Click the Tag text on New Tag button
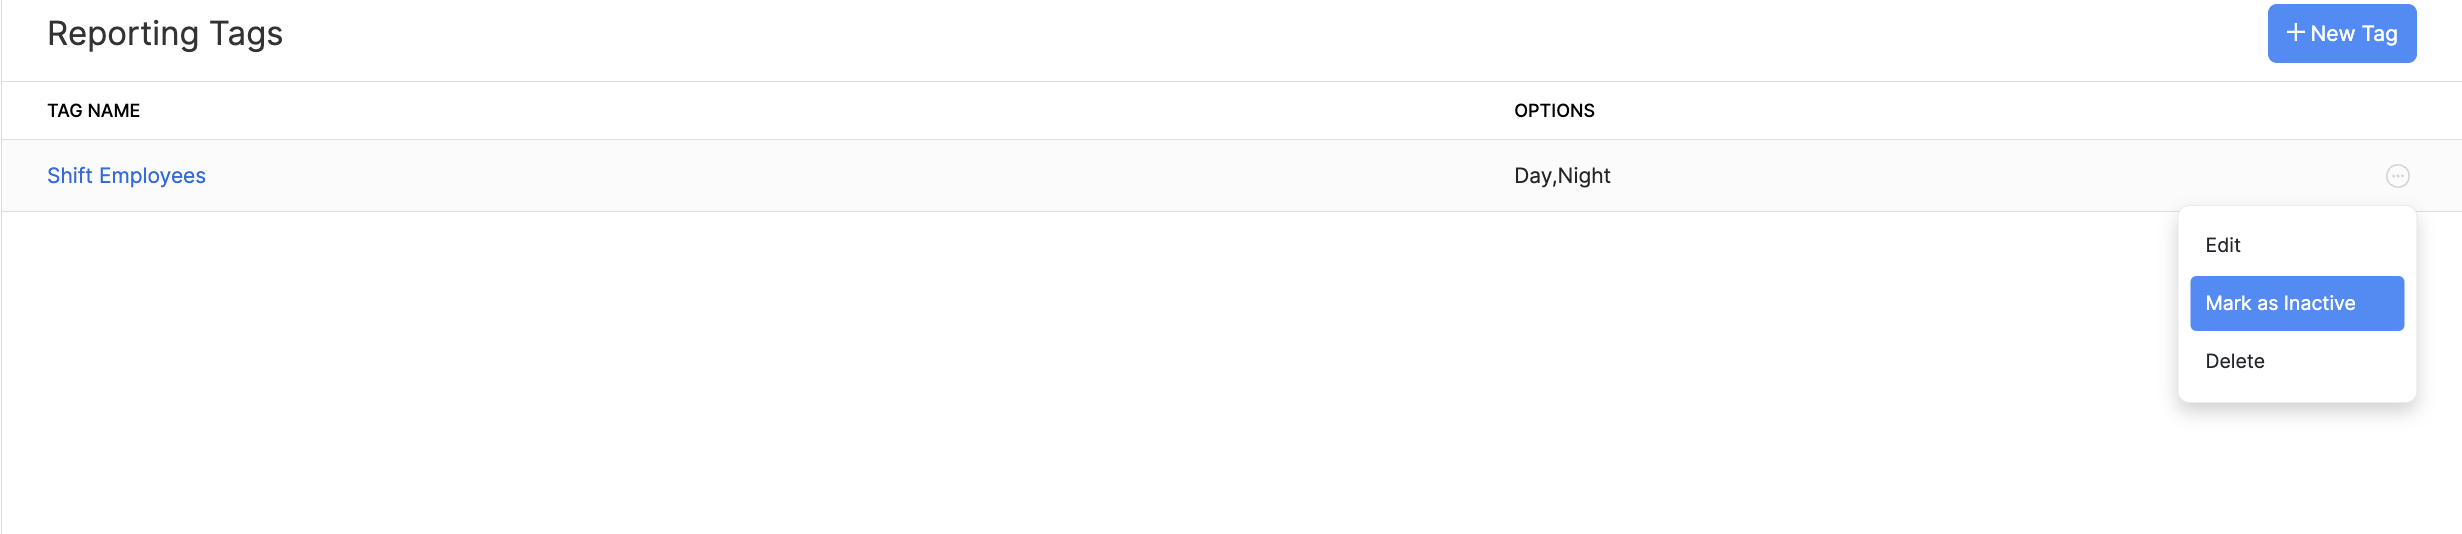Image resolution: width=2462 pixels, height=534 pixels. (2379, 34)
